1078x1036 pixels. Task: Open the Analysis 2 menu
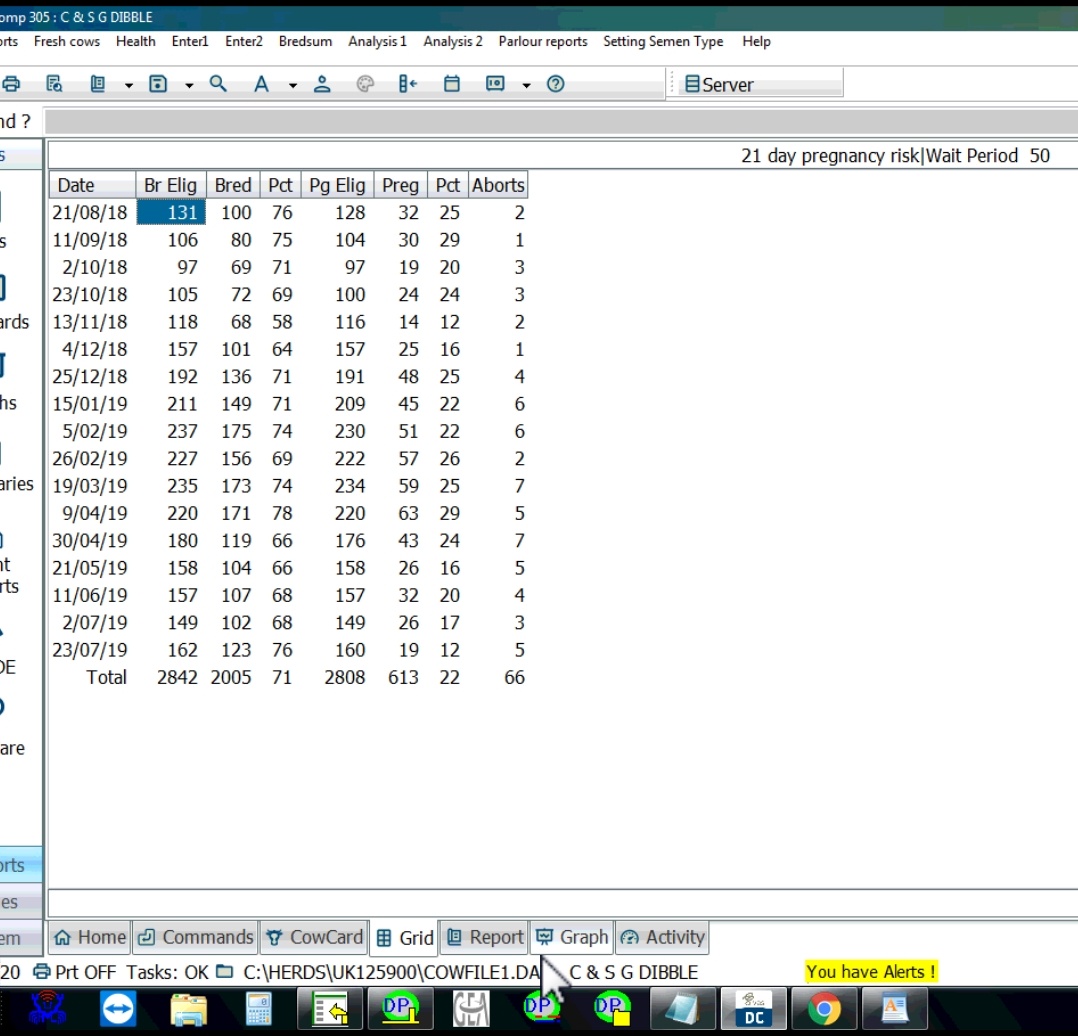click(453, 41)
